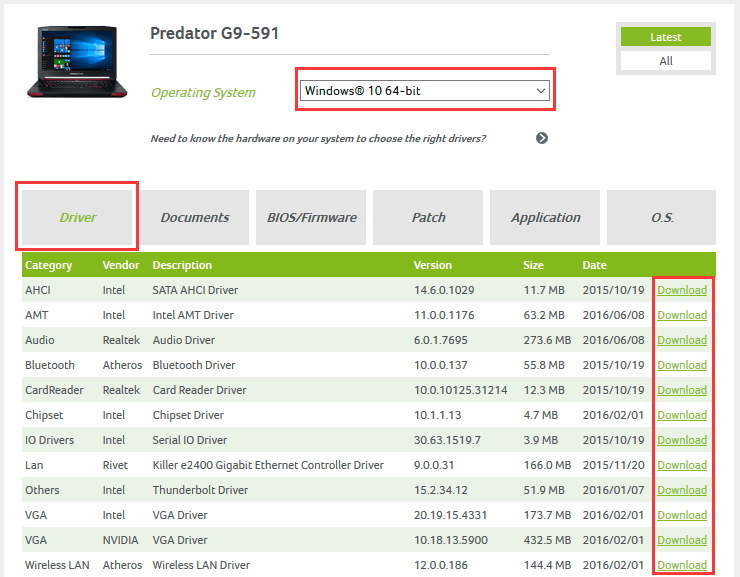Click the Vendor column header
The width and height of the screenshot is (740, 577).
(x=121, y=265)
